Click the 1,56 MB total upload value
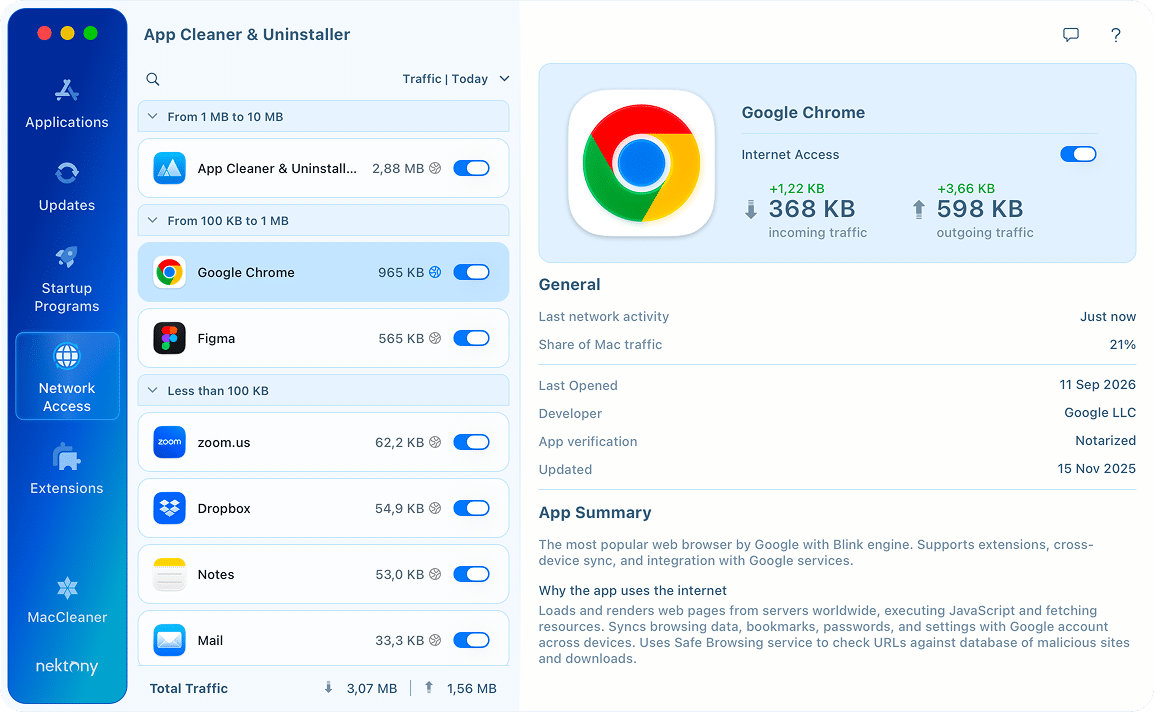Viewport: 1154px width, 712px height. pyautogui.click(x=472, y=688)
